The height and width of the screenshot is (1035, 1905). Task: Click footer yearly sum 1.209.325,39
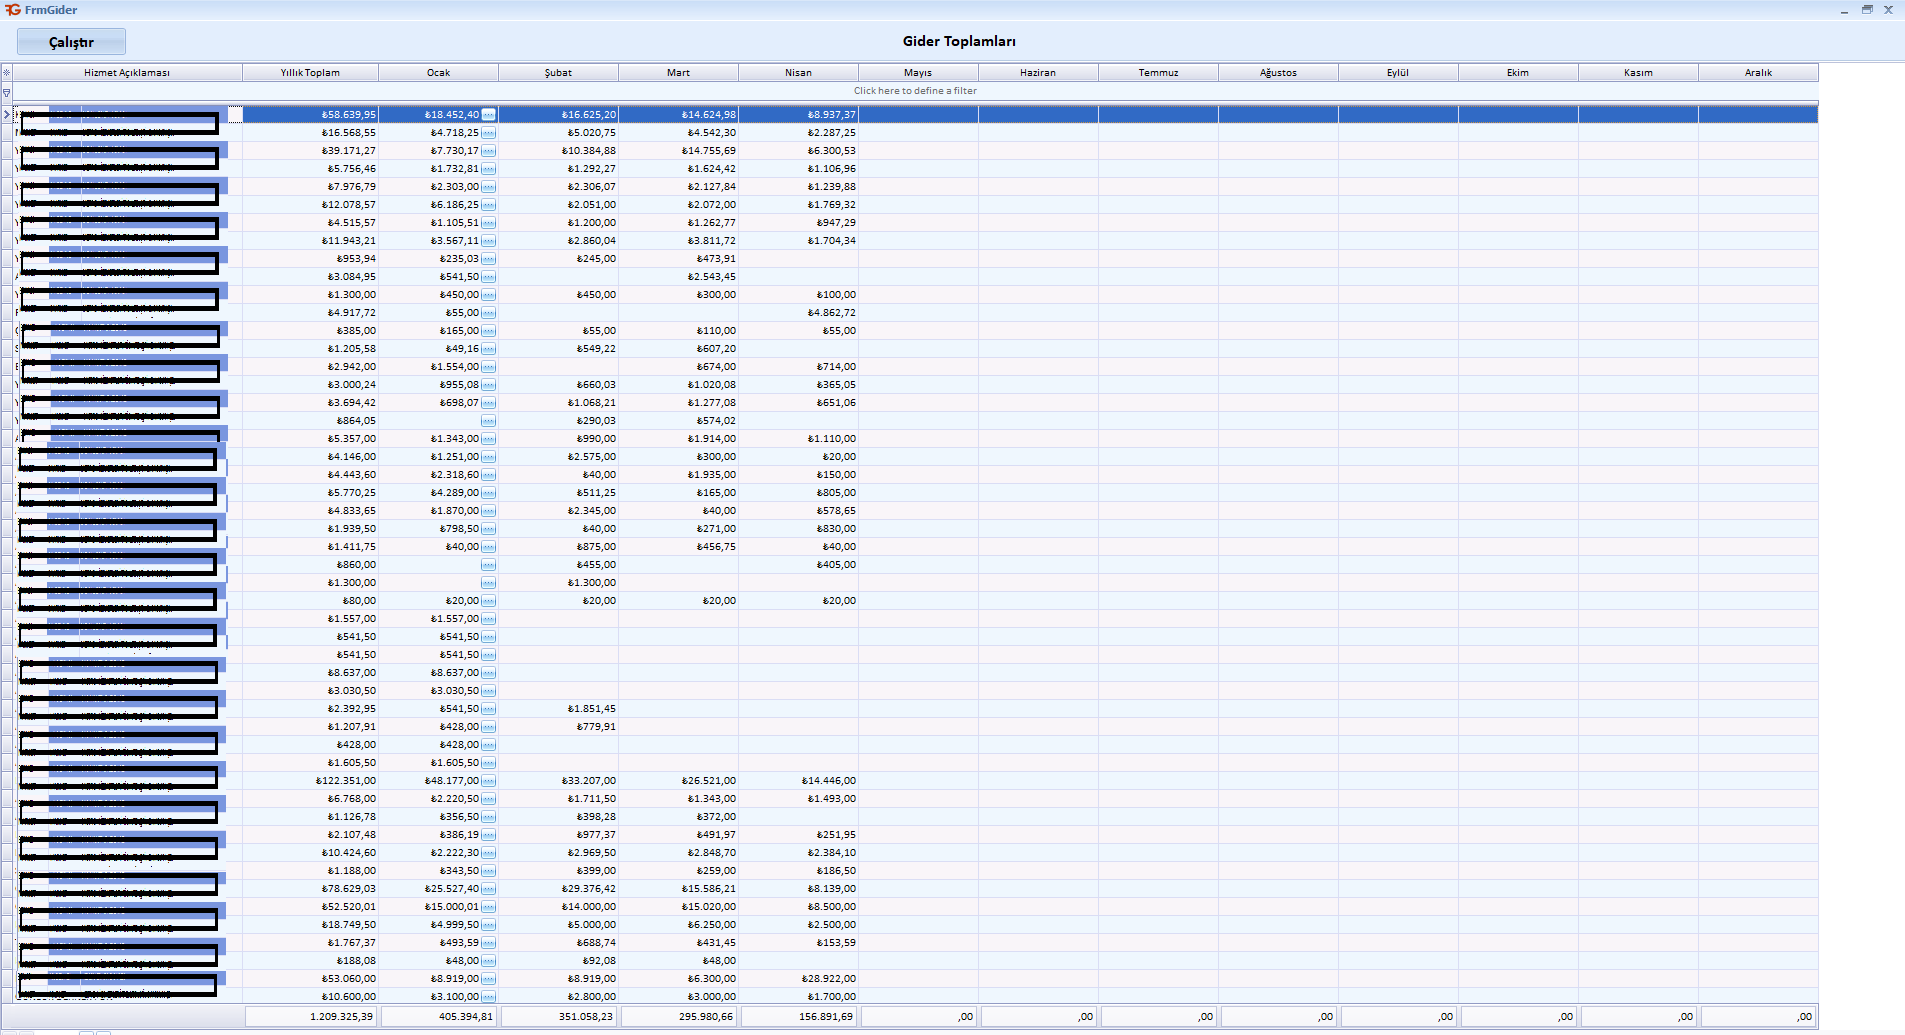pos(310,1016)
